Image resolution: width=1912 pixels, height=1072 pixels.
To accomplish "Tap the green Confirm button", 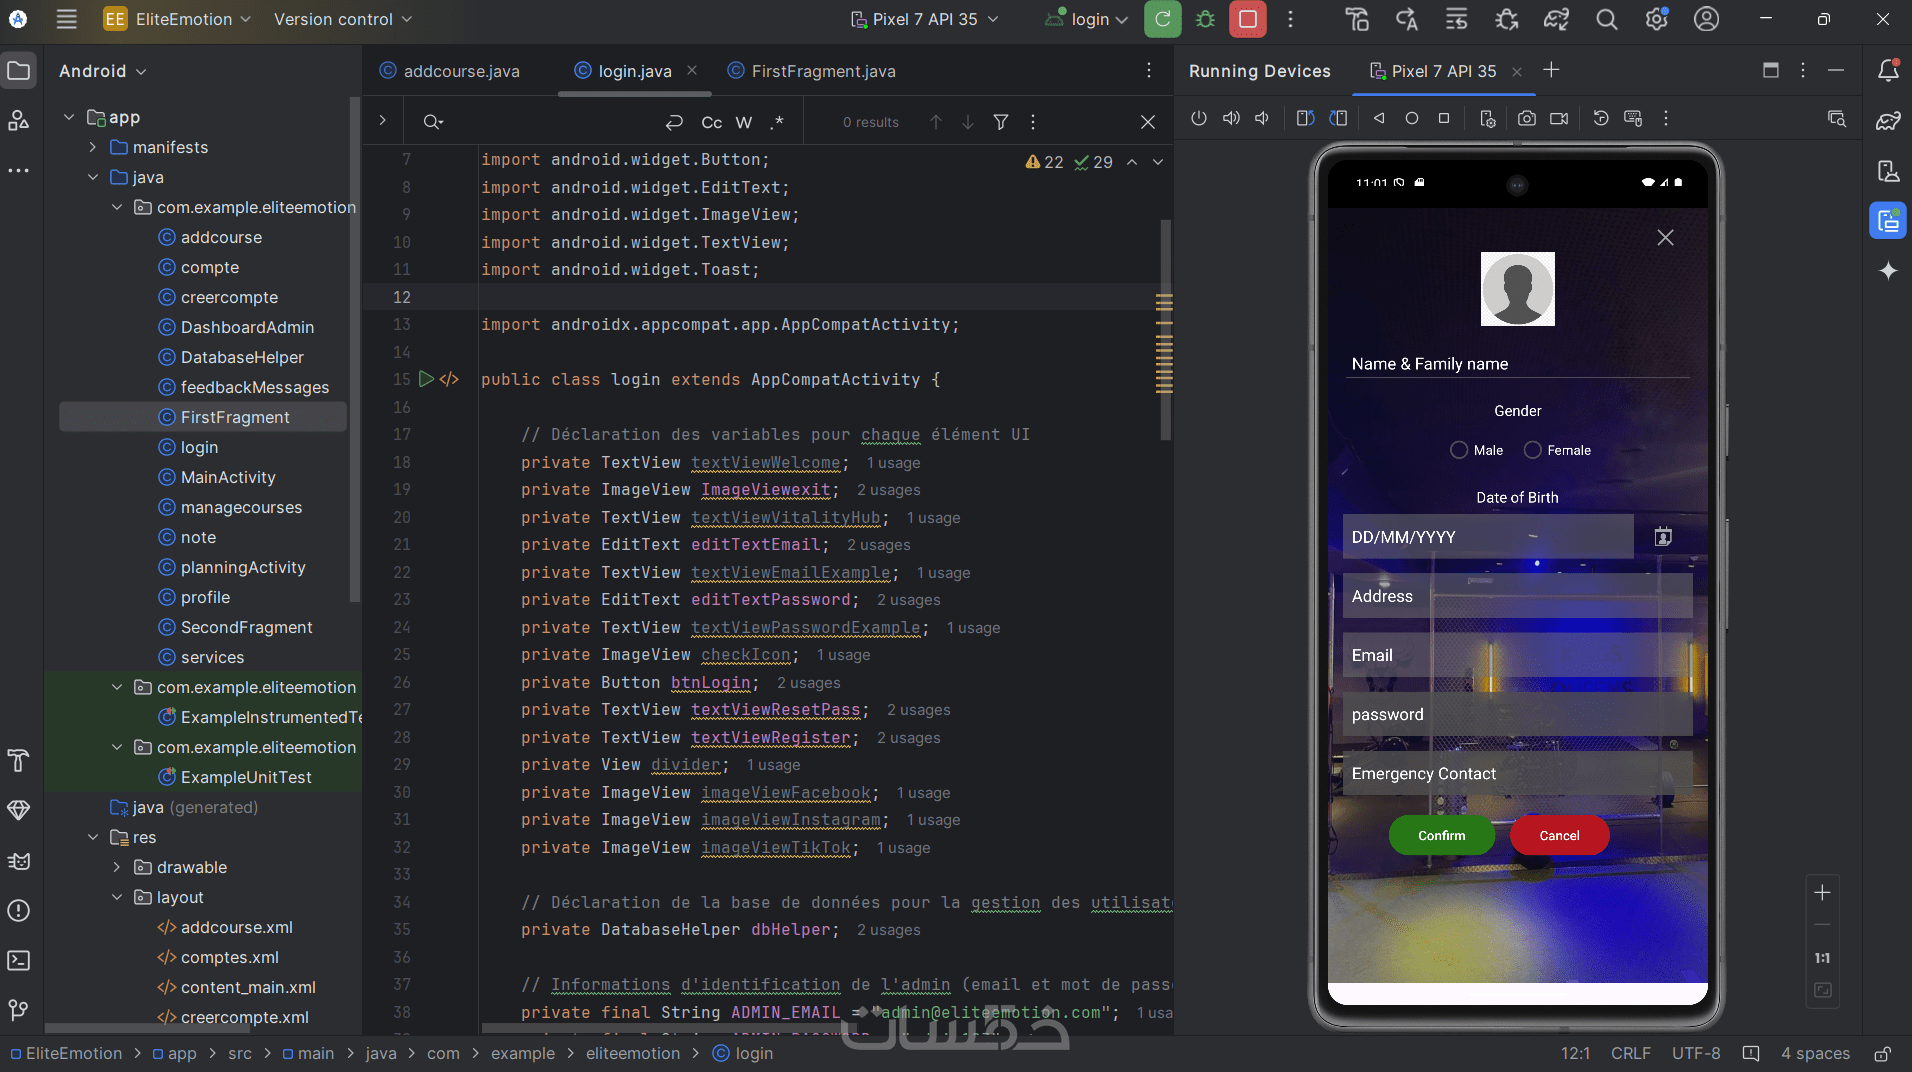I will [x=1442, y=835].
